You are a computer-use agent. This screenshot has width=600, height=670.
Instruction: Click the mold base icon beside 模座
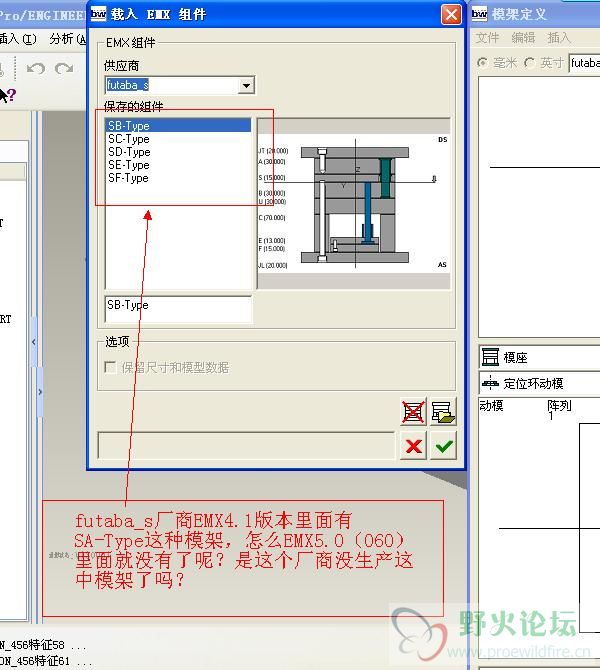(x=490, y=357)
